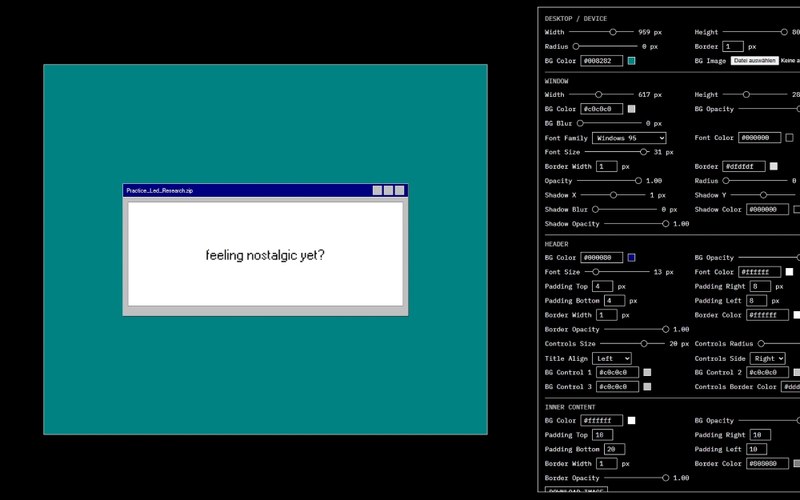Click the Header Font Color field #ffffff

(759, 272)
